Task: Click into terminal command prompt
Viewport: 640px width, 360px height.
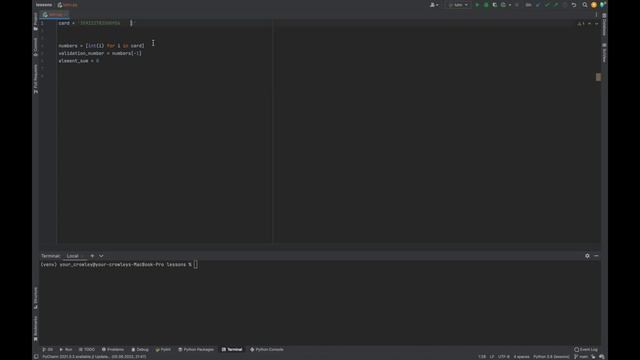Action: coord(196,264)
